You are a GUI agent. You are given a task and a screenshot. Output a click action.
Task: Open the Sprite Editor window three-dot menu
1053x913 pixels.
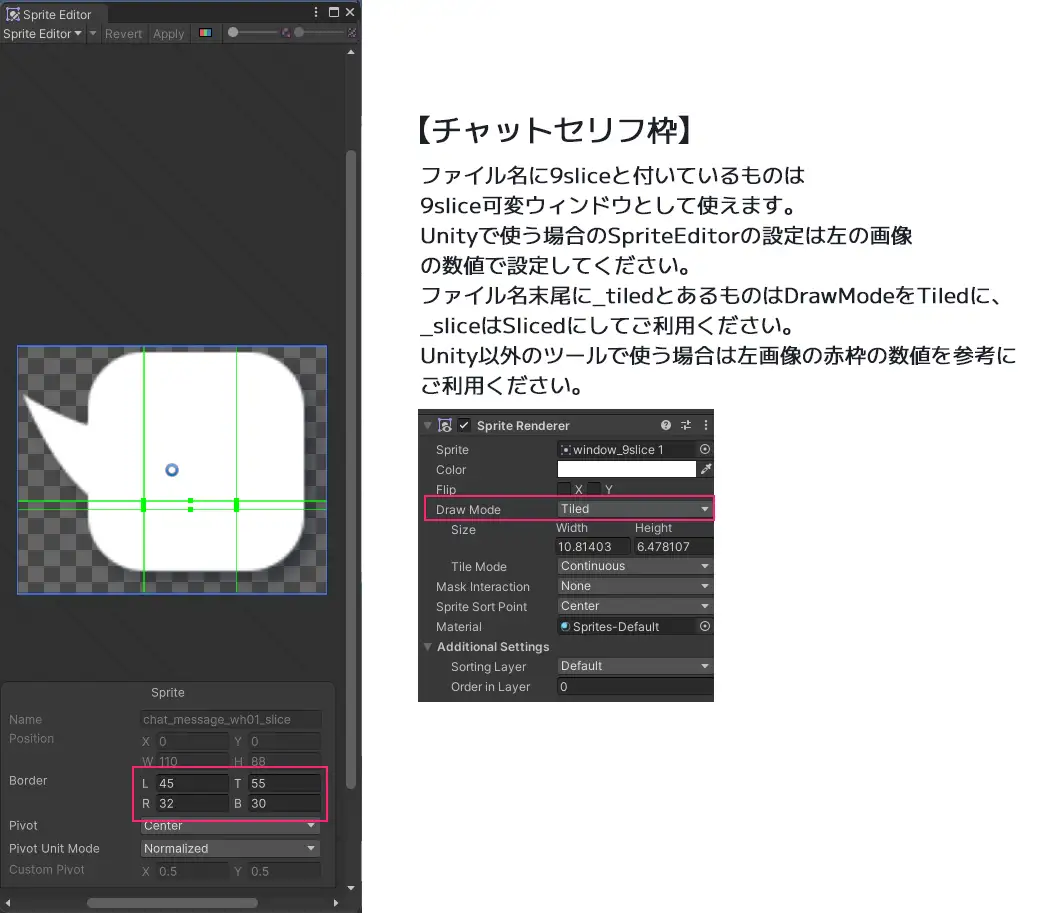coord(316,13)
